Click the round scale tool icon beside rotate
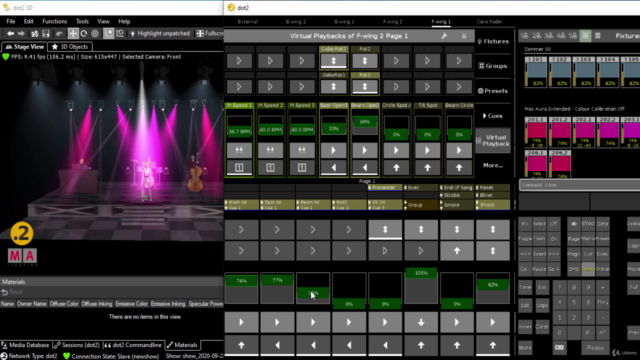This screenshot has height=360, width=640. [95, 33]
